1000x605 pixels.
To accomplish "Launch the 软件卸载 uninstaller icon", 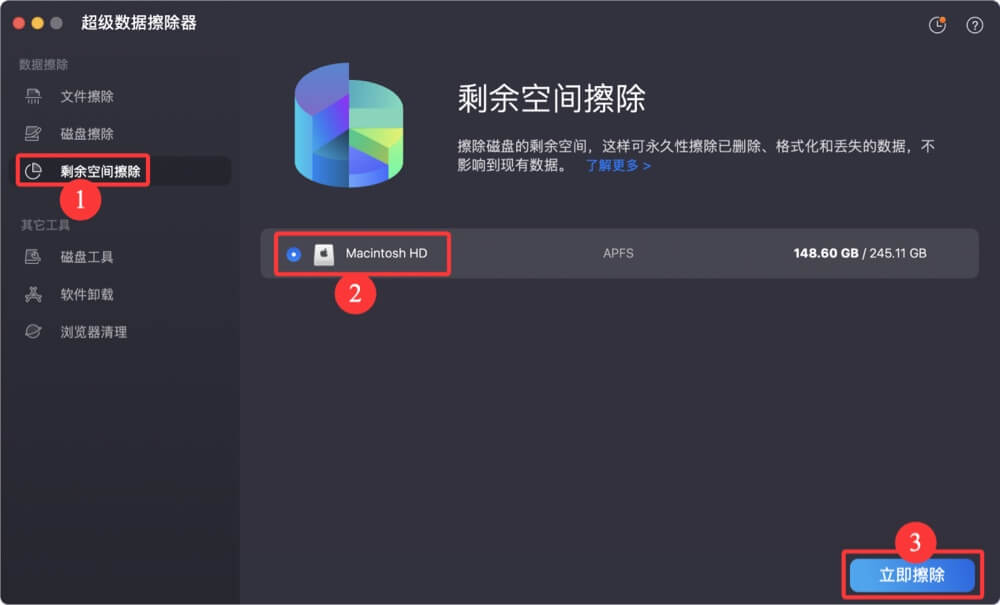I will 34,294.
